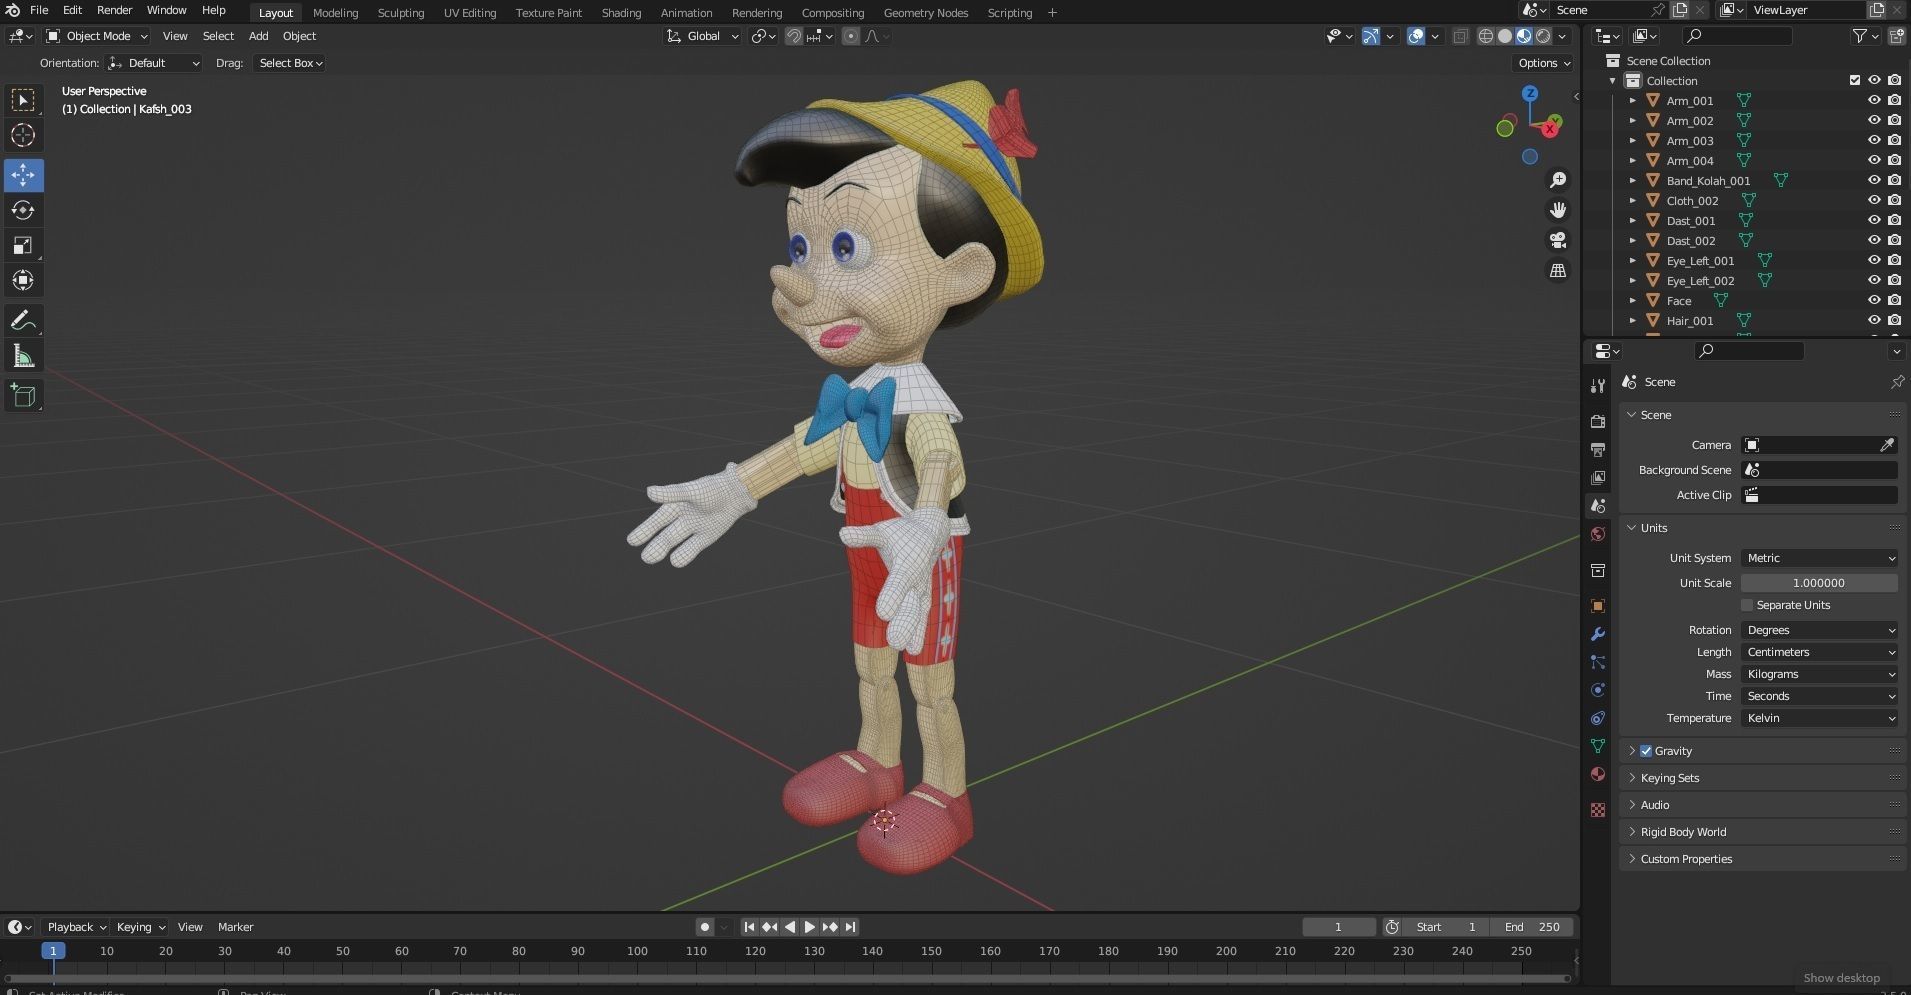Click the pan hand viewport icon
Image resolution: width=1911 pixels, height=995 pixels.
(x=1558, y=210)
